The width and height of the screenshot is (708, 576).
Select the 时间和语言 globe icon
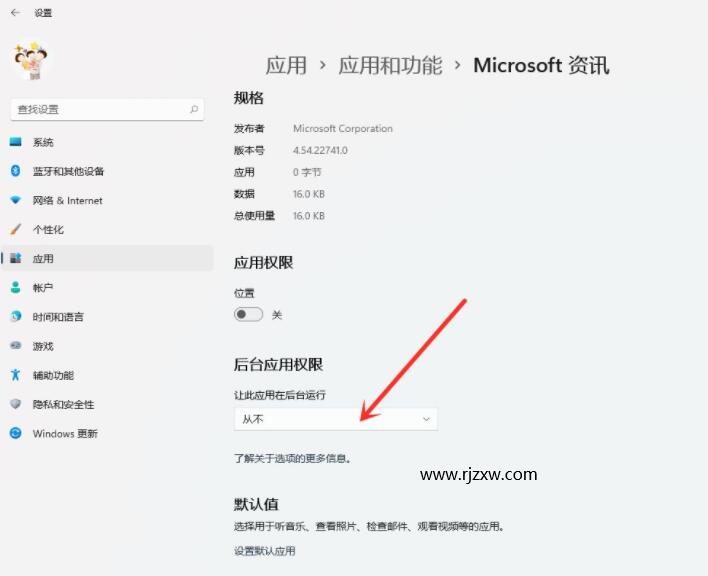coord(15,316)
